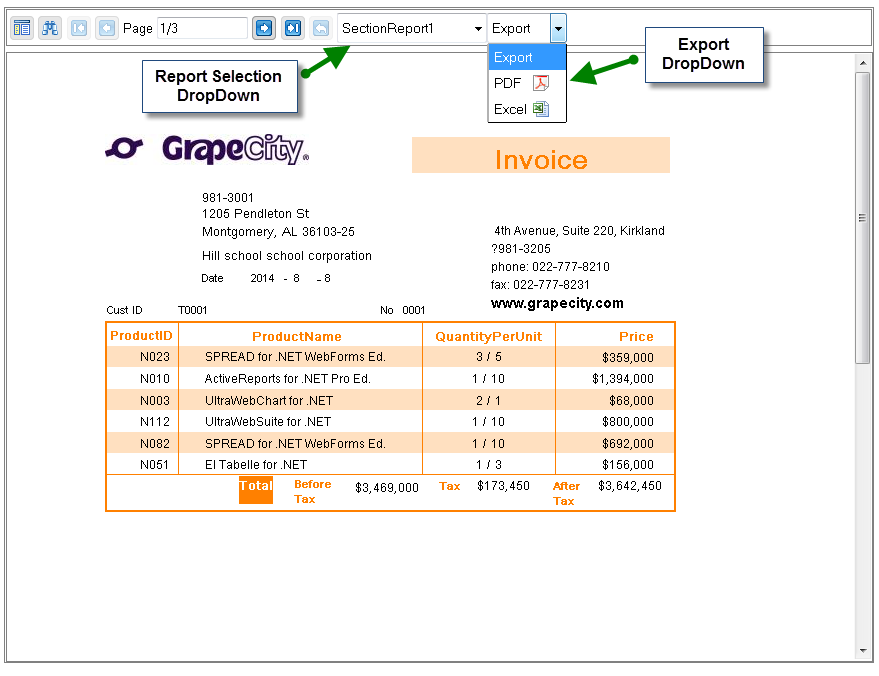
Task: Click the $156,000 price cell
Action: click(628, 465)
